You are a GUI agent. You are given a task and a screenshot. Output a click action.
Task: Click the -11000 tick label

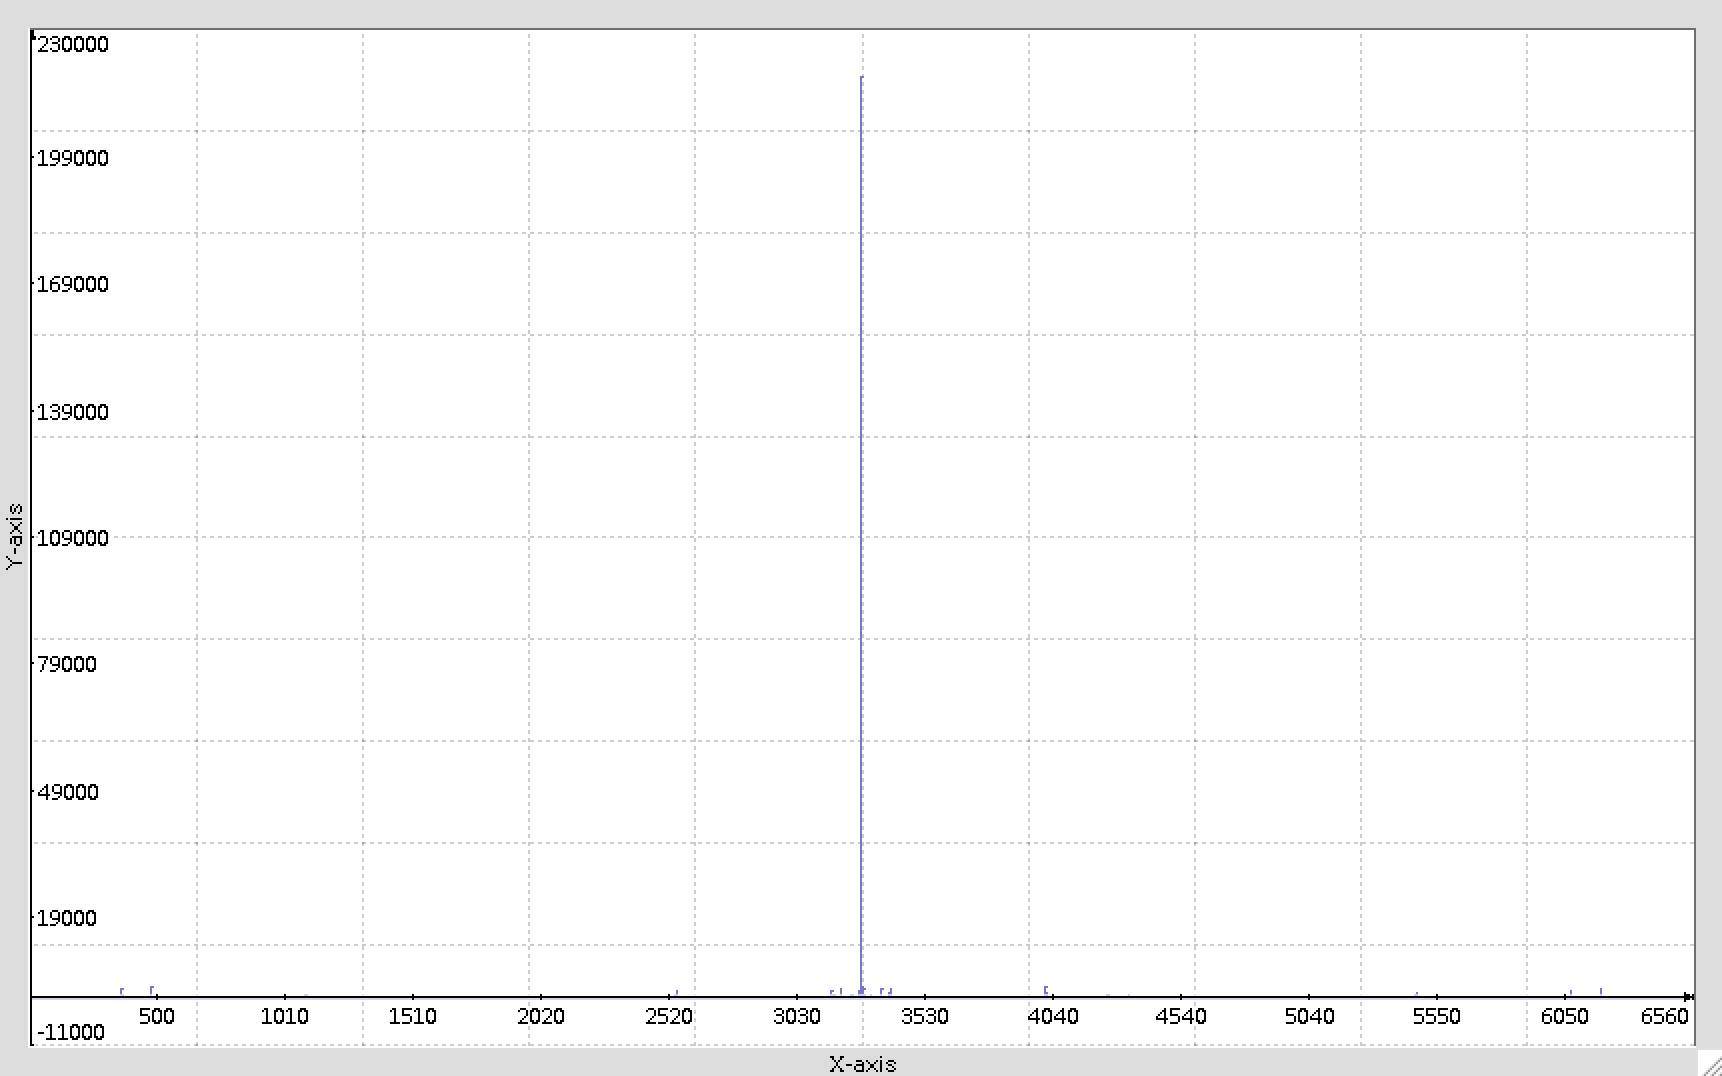tap(70, 1032)
